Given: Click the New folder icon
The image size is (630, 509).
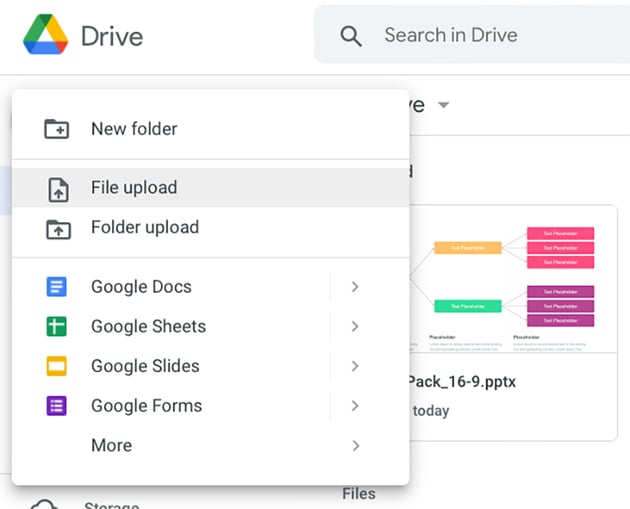Looking at the screenshot, I should [57, 129].
